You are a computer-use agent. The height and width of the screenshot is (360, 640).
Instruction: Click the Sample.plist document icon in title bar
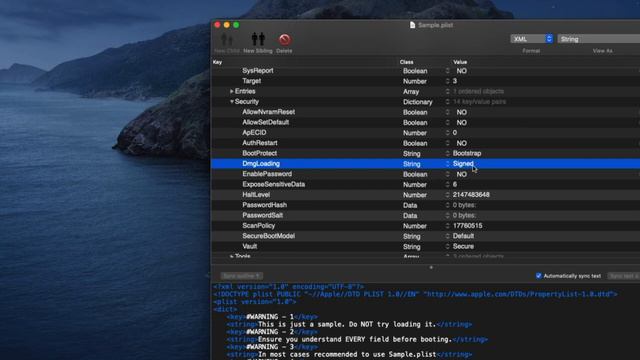click(x=412, y=25)
